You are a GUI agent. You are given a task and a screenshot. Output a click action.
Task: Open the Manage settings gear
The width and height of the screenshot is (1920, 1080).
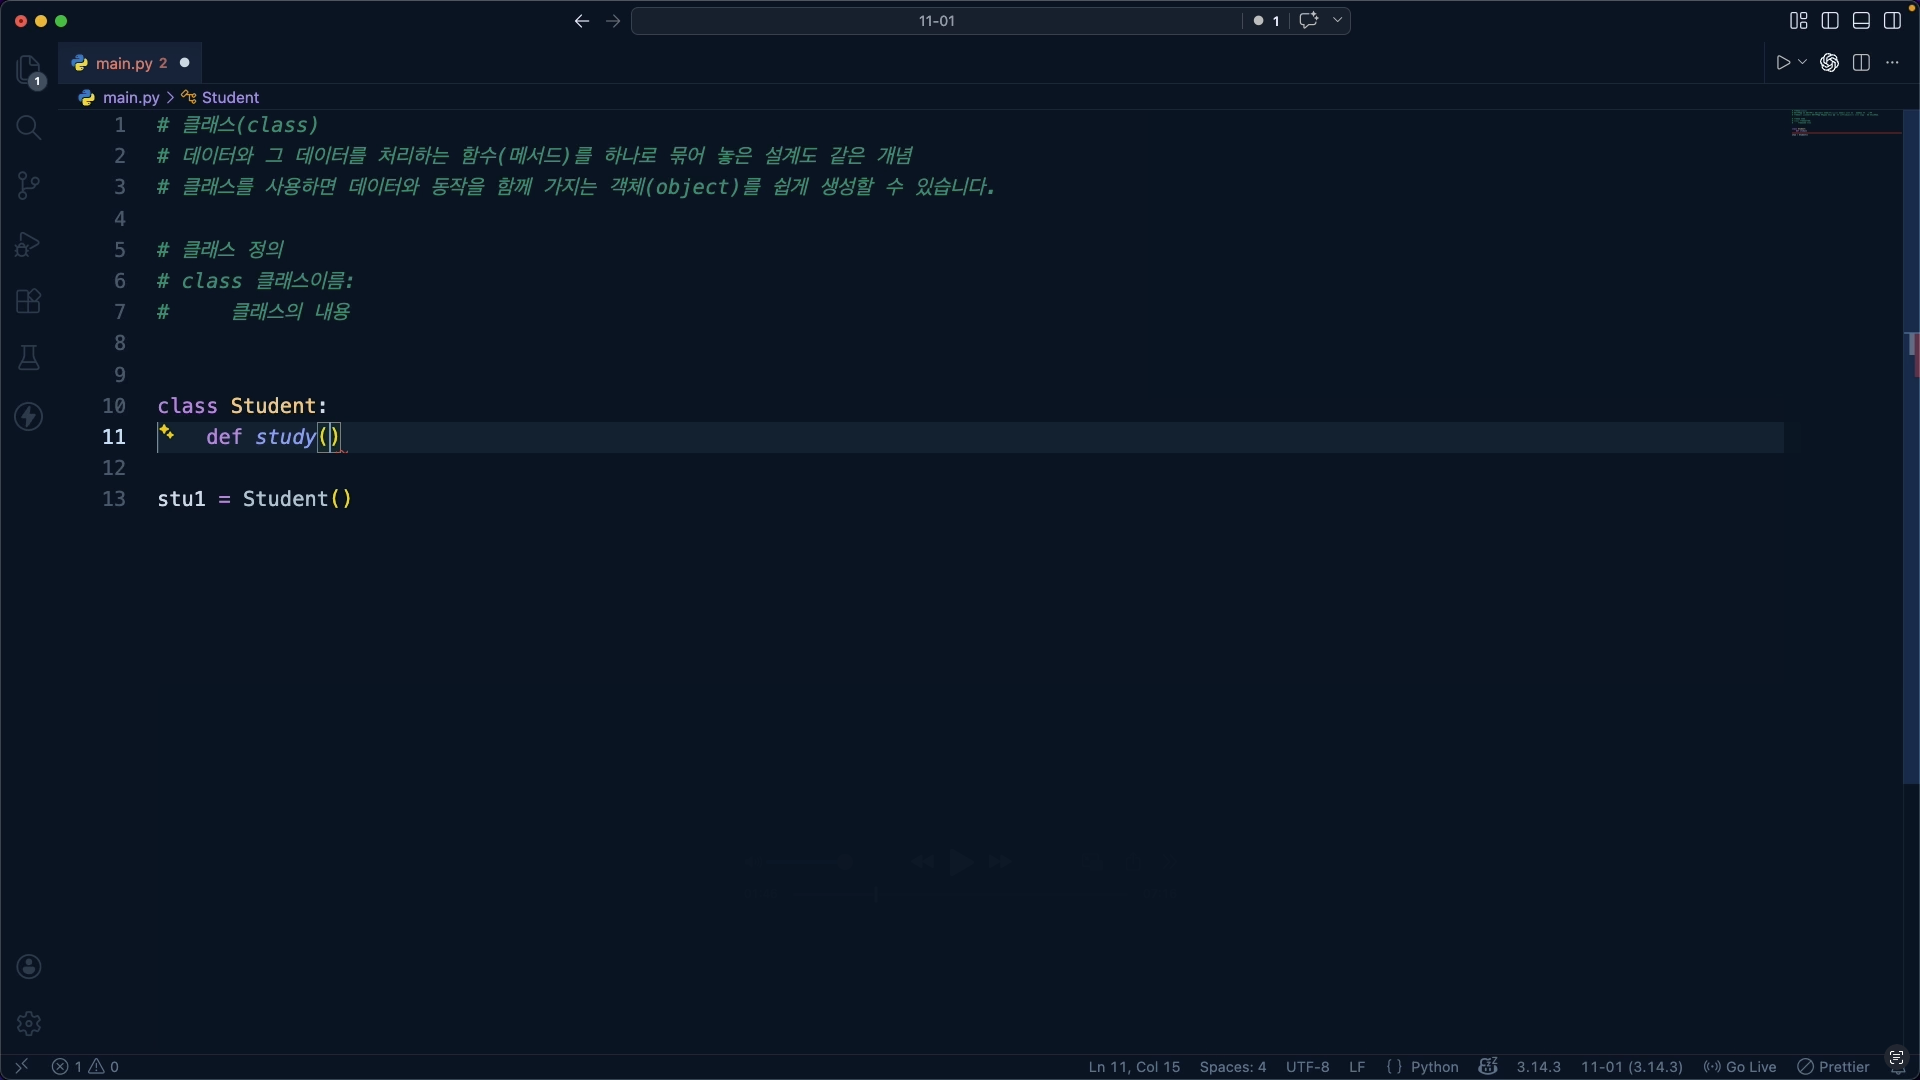(x=28, y=1023)
